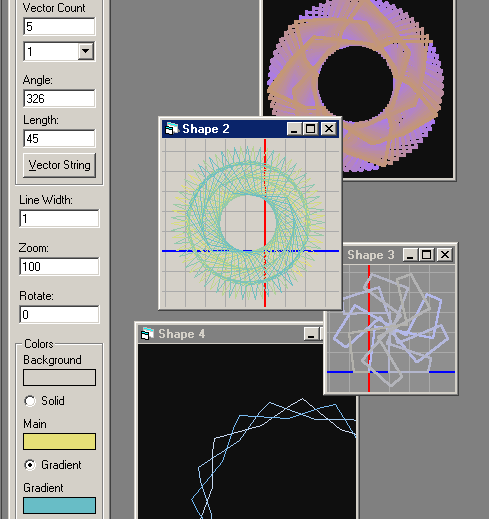This screenshot has width=489, height=519.
Task: Click the Angle input field
Action: pyautogui.click(x=59, y=98)
